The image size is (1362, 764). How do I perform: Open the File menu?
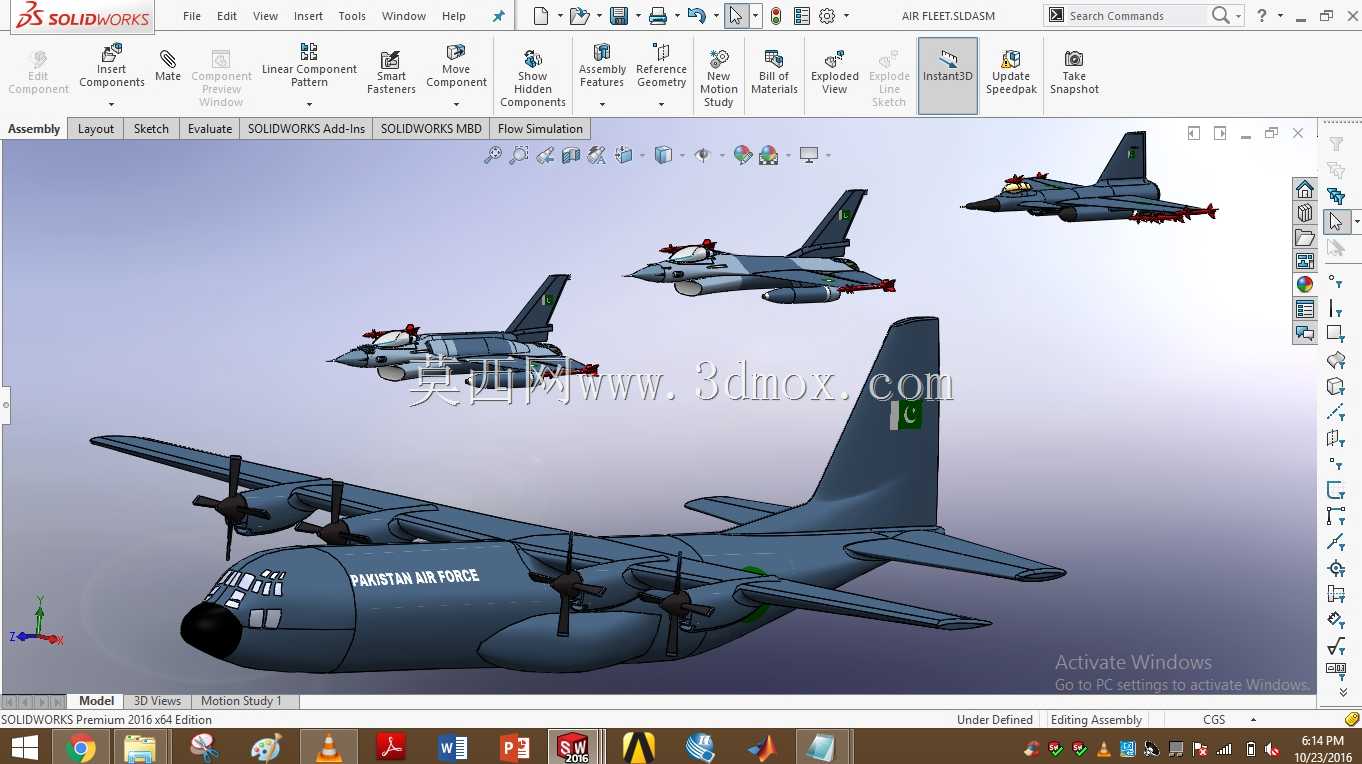[192, 16]
